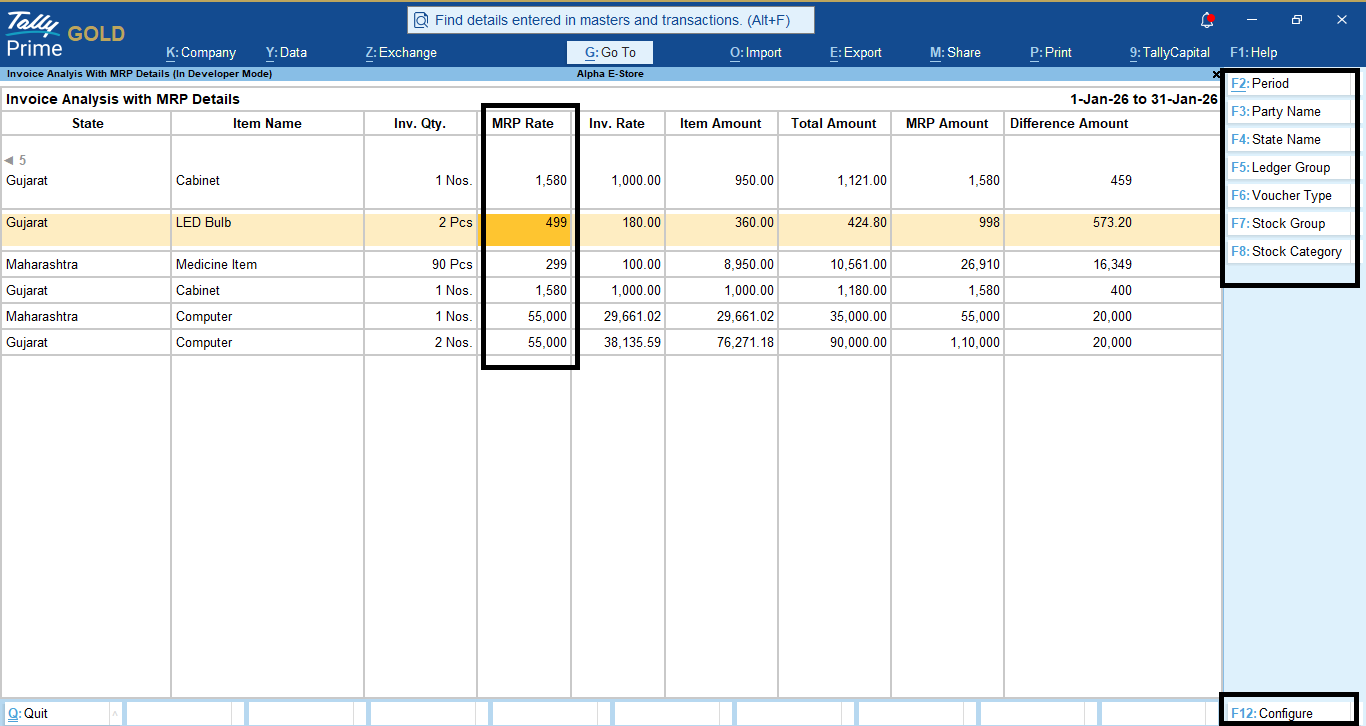Screen dimensions: 1366x726
Task: Click the State column header
Action: 87,124
